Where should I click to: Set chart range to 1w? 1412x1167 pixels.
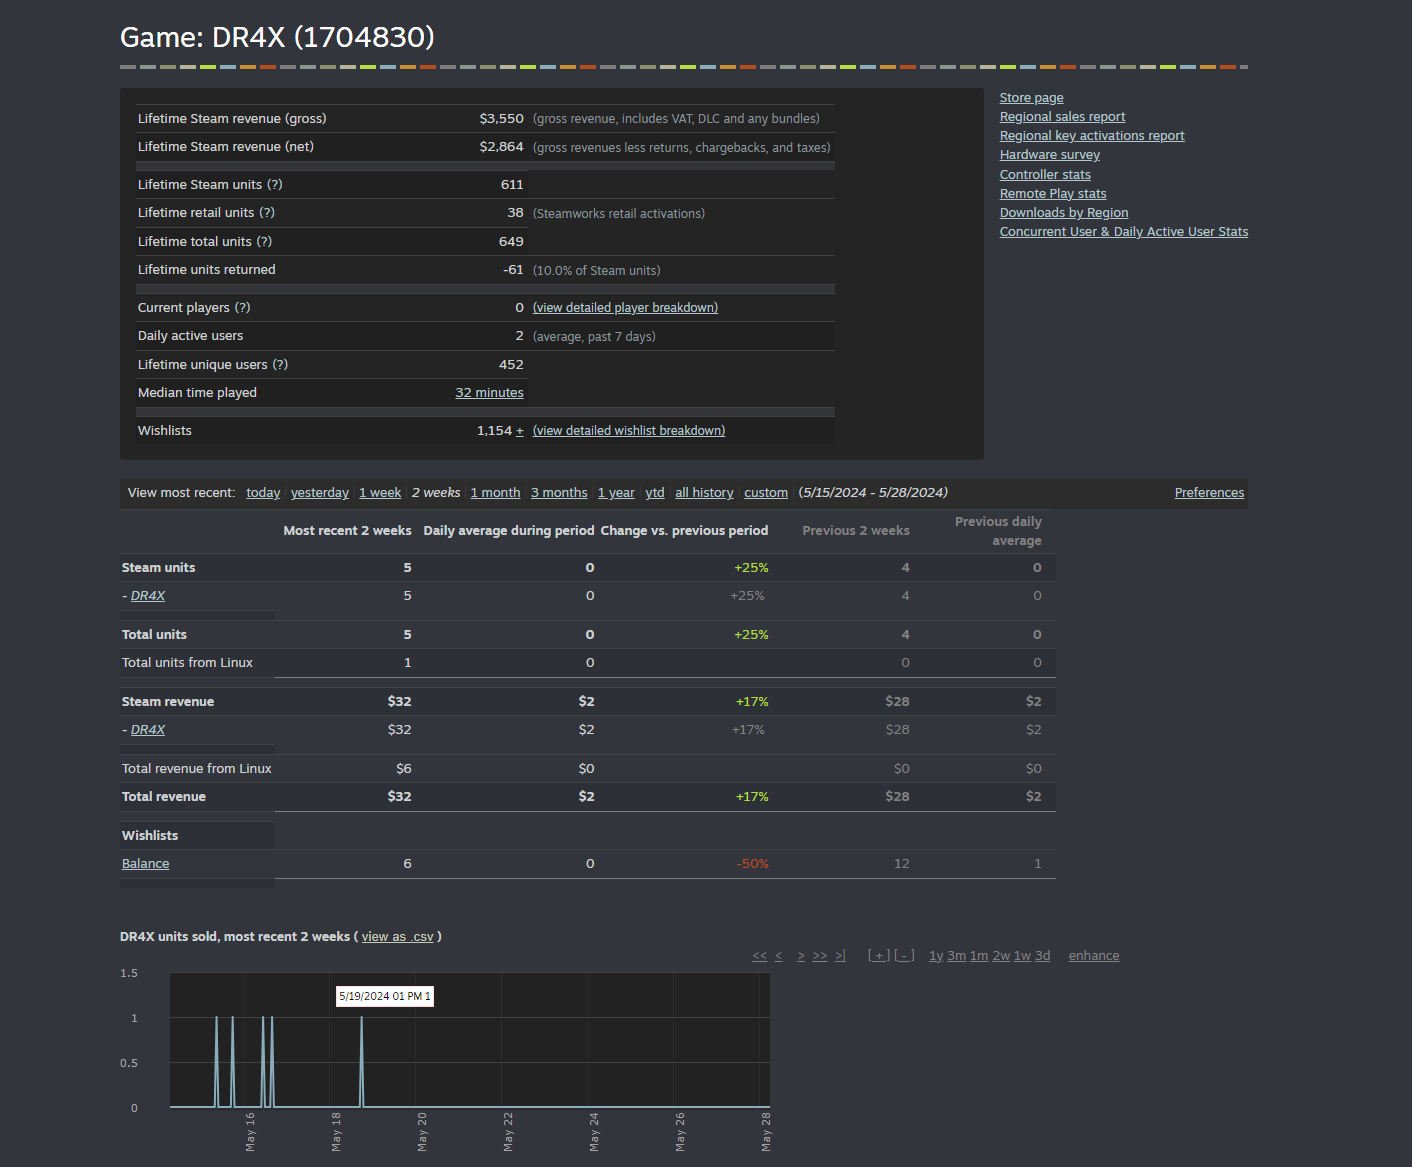1022,955
